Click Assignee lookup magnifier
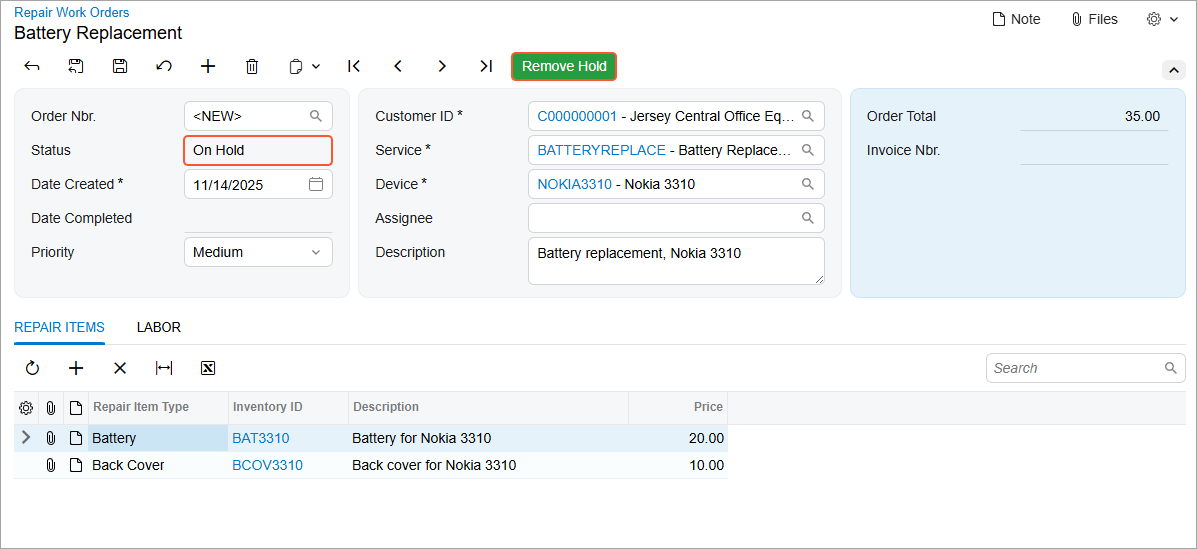Image resolution: width=1197 pixels, height=549 pixels. (x=808, y=218)
